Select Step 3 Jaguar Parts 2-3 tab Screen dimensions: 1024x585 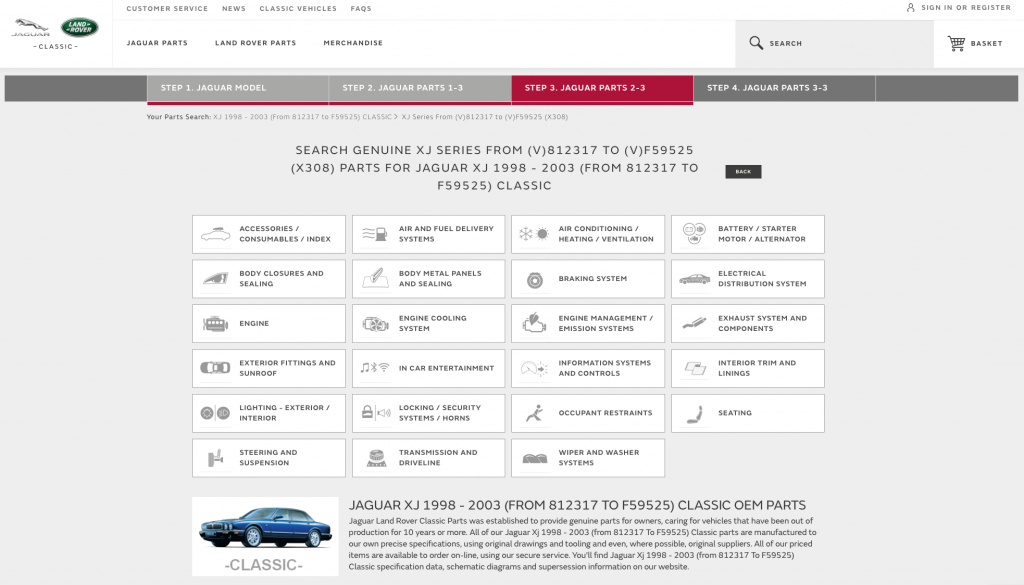click(x=602, y=88)
